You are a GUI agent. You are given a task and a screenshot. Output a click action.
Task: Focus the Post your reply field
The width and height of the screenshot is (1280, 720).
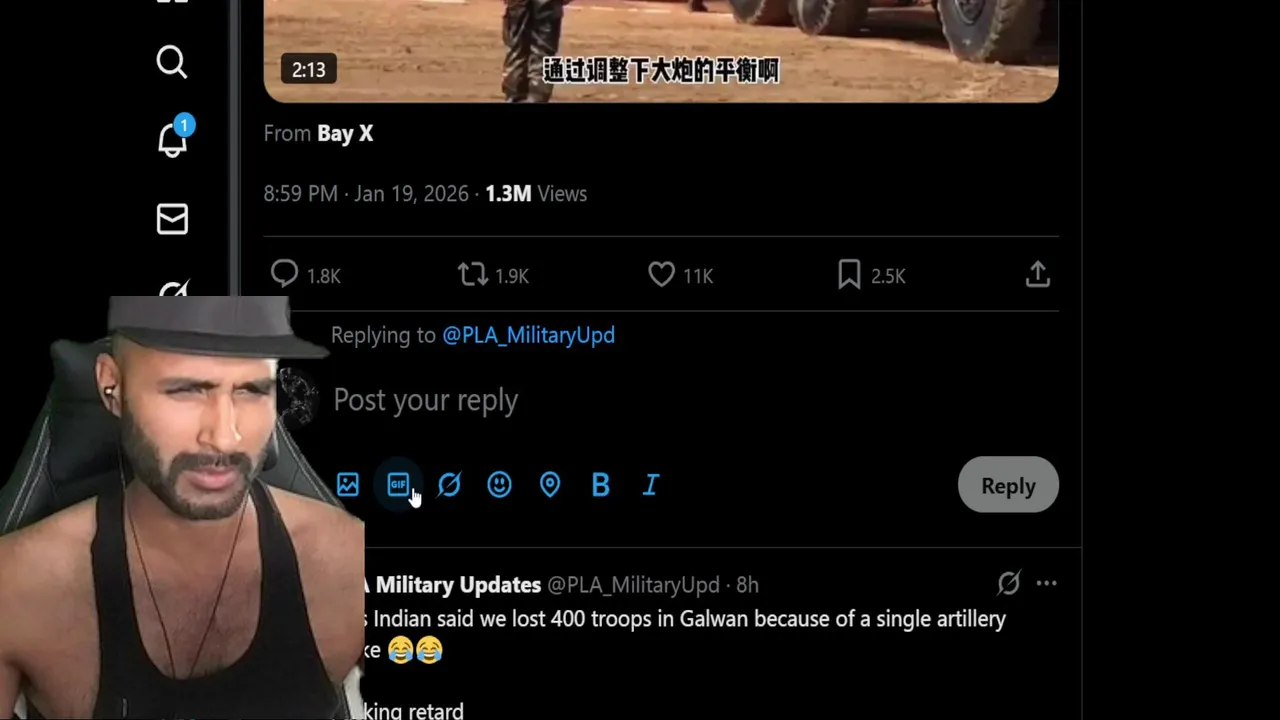690,400
